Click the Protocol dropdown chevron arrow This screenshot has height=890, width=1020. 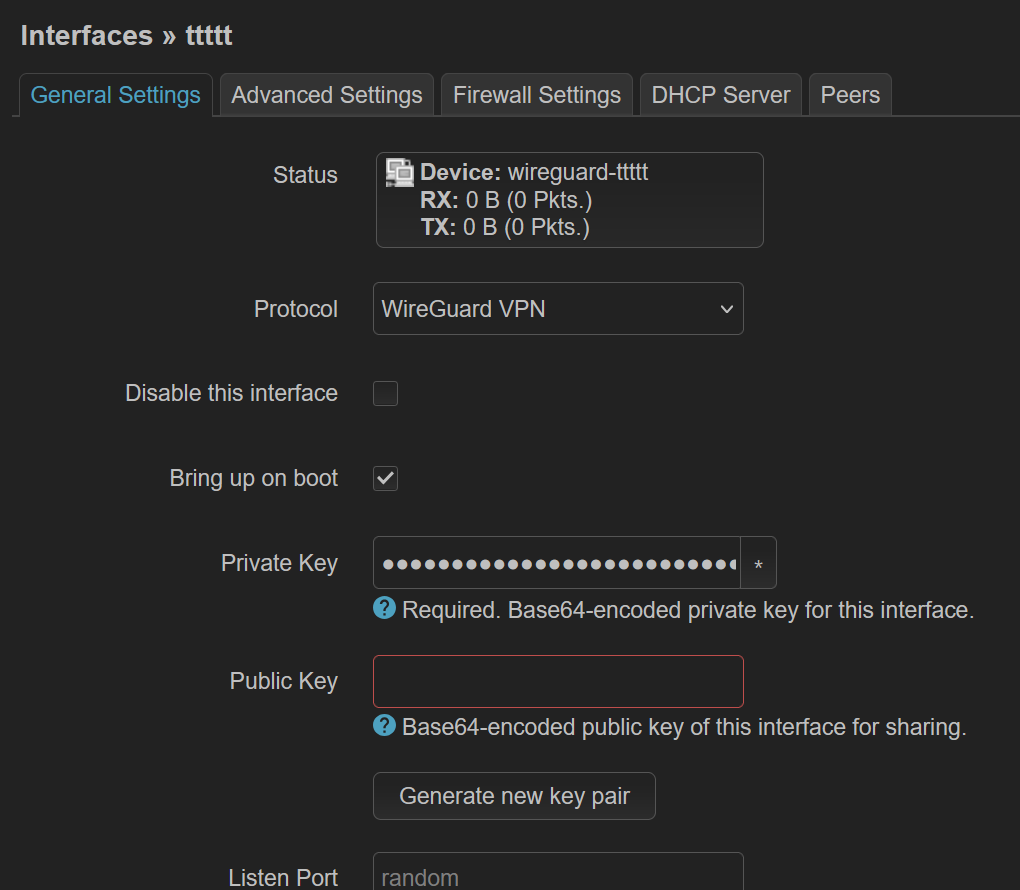coord(727,310)
